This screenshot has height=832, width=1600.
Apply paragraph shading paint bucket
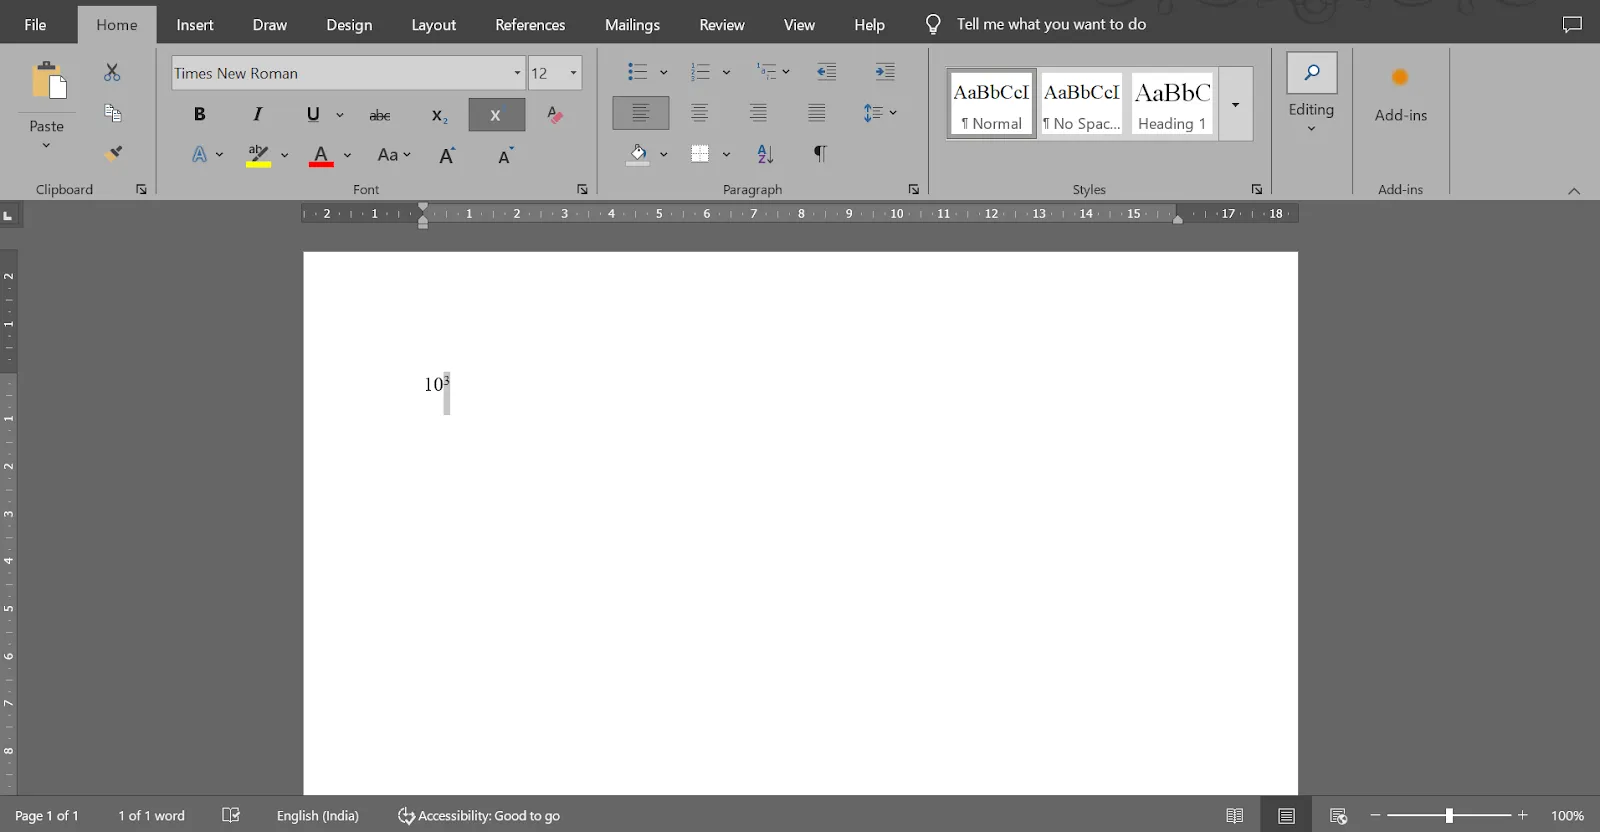[638, 155]
